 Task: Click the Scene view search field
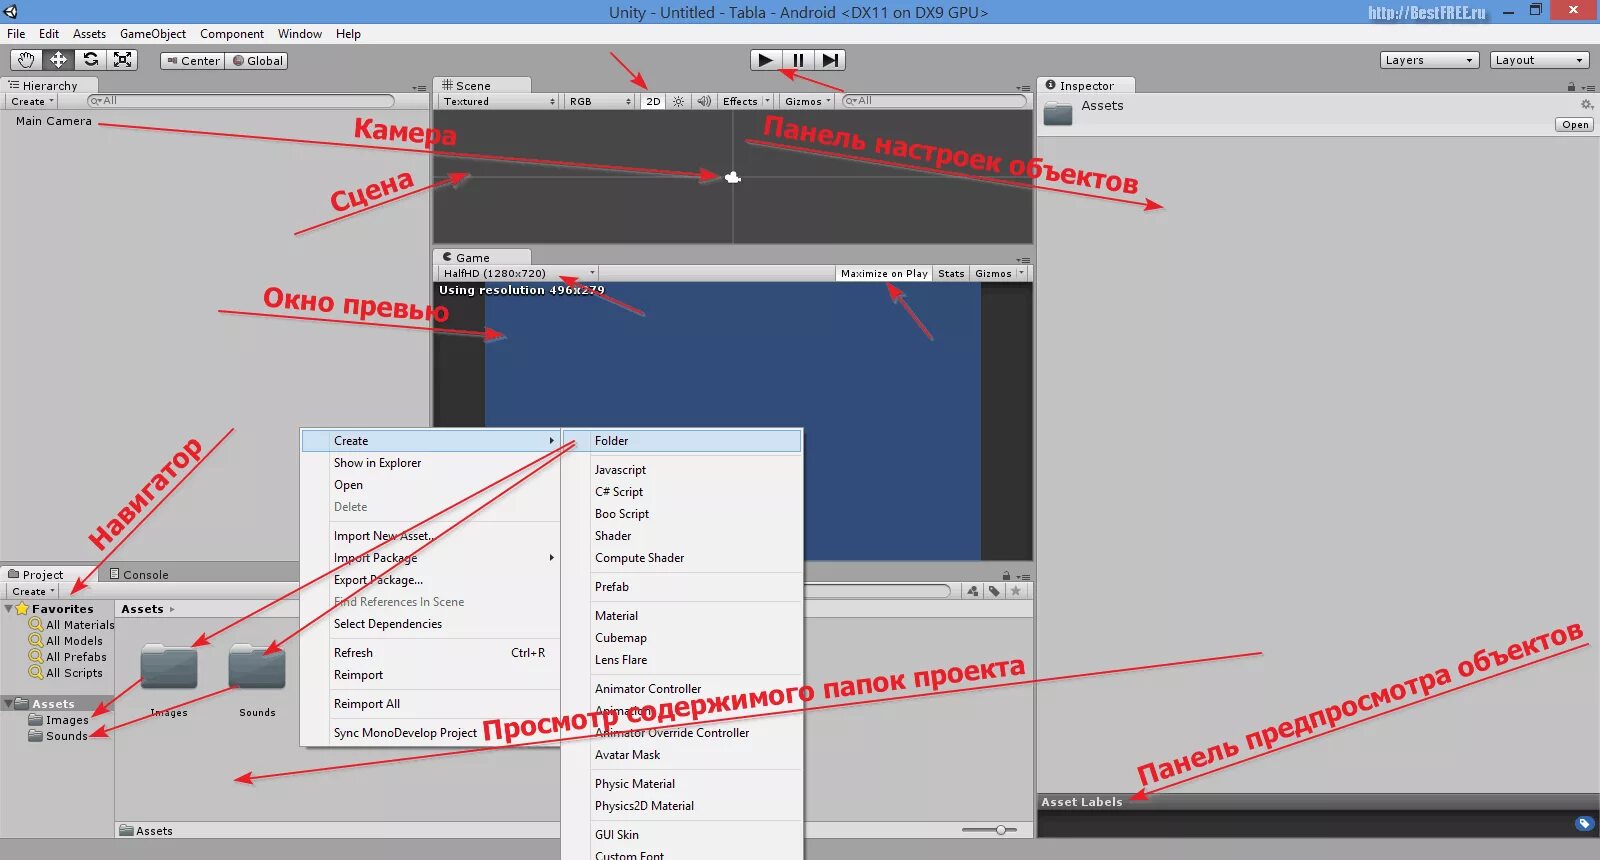click(x=935, y=101)
